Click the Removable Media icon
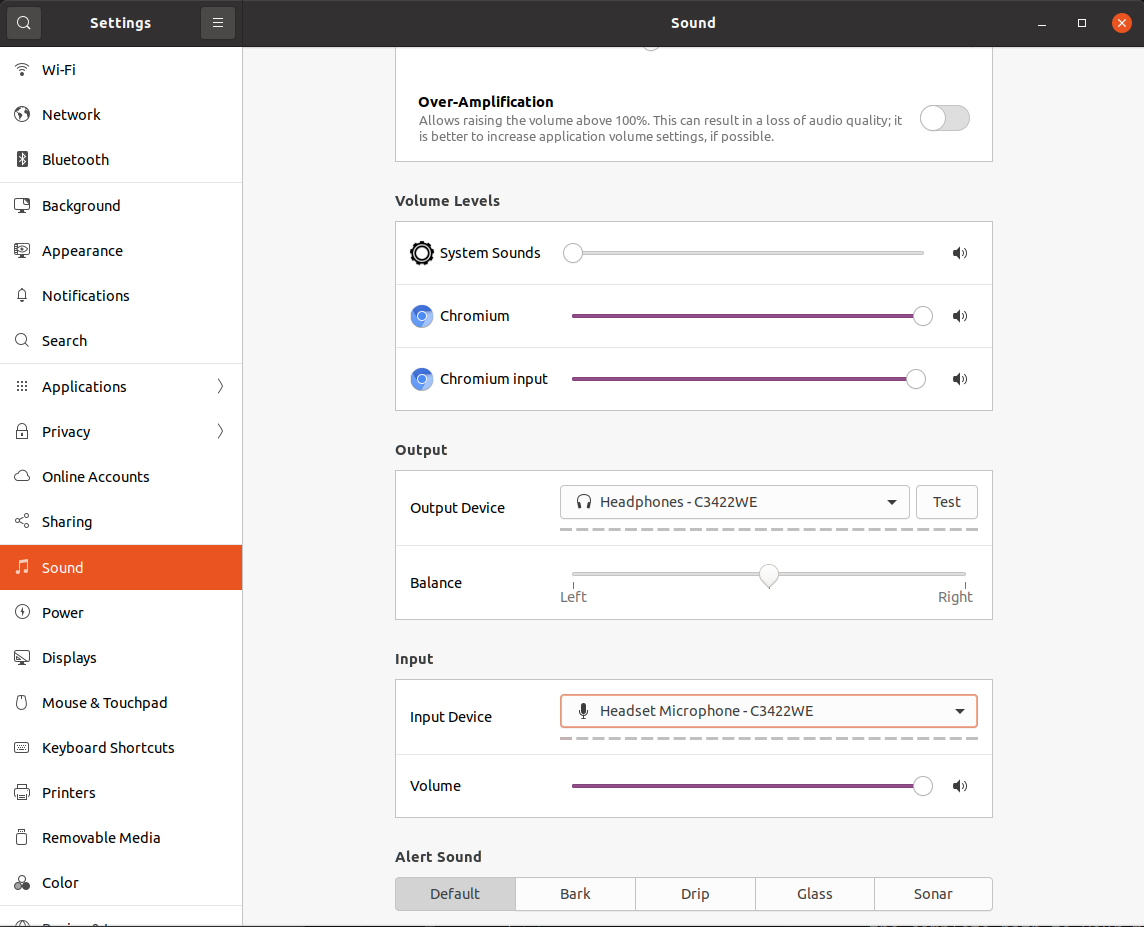The height and width of the screenshot is (927, 1144). [22, 837]
